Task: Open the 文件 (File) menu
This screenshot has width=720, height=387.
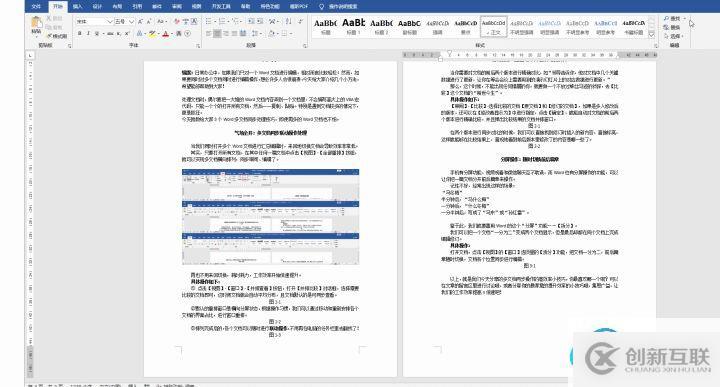Action: [x=36, y=6]
